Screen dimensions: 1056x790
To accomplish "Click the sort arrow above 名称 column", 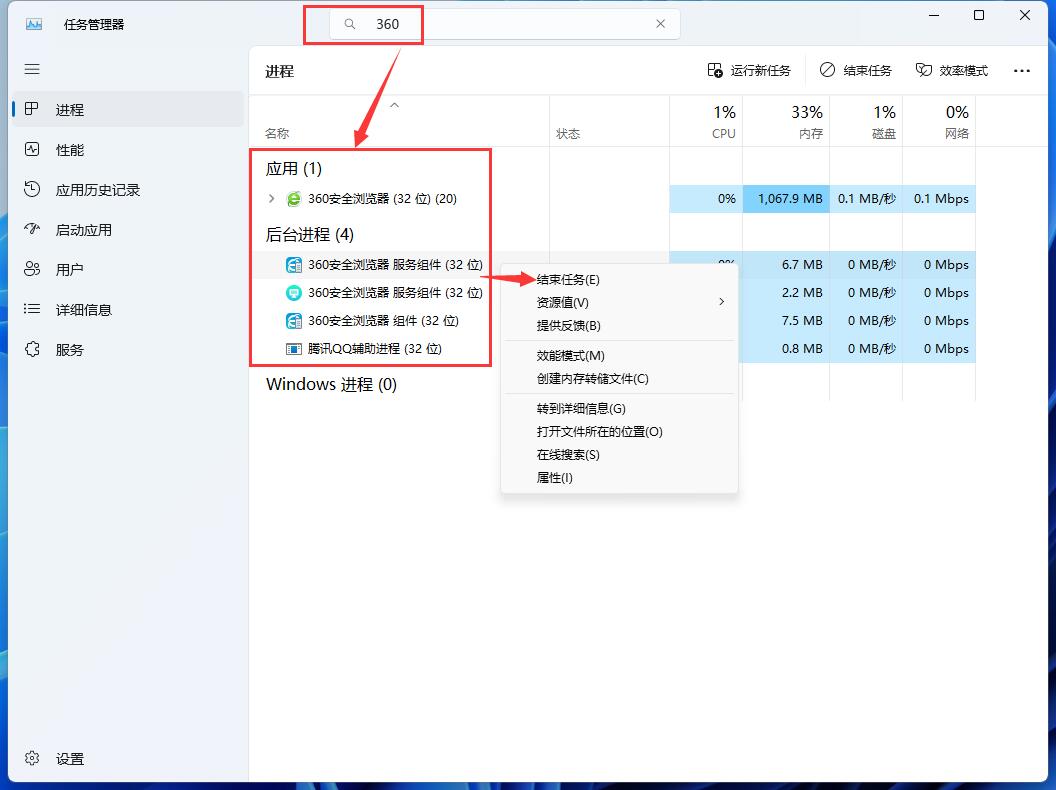I will pos(395,105).
